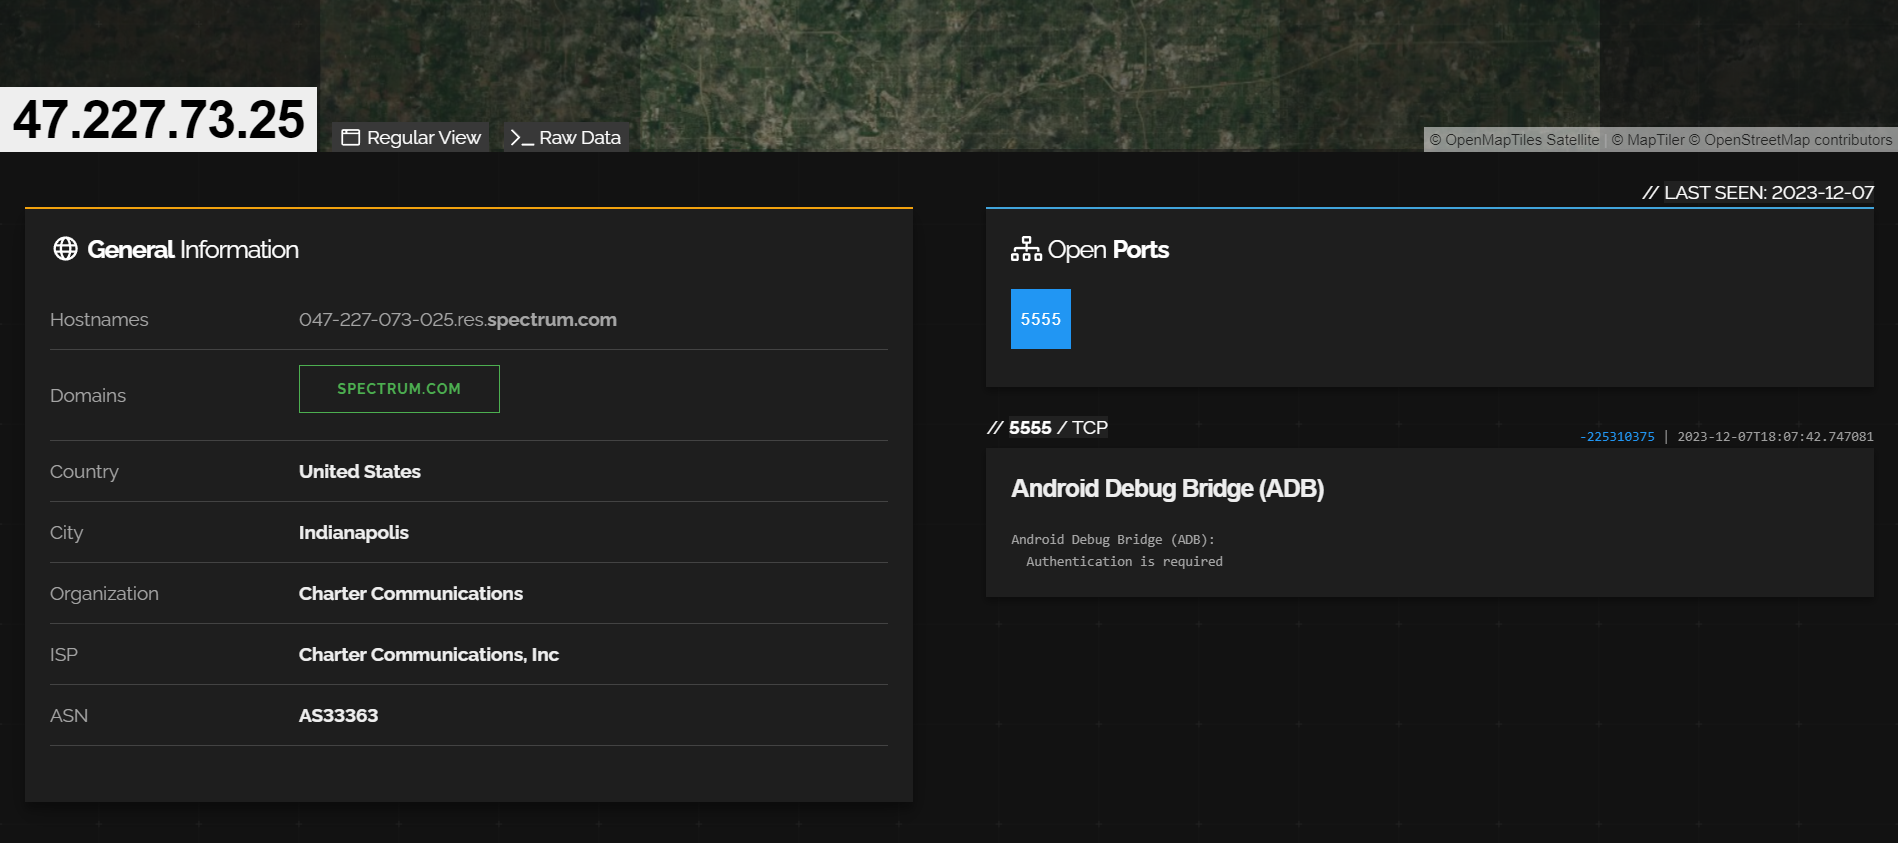Click the AS33363 ASN value
This screenshot has width=1898, height=843.
click(338, 716)
